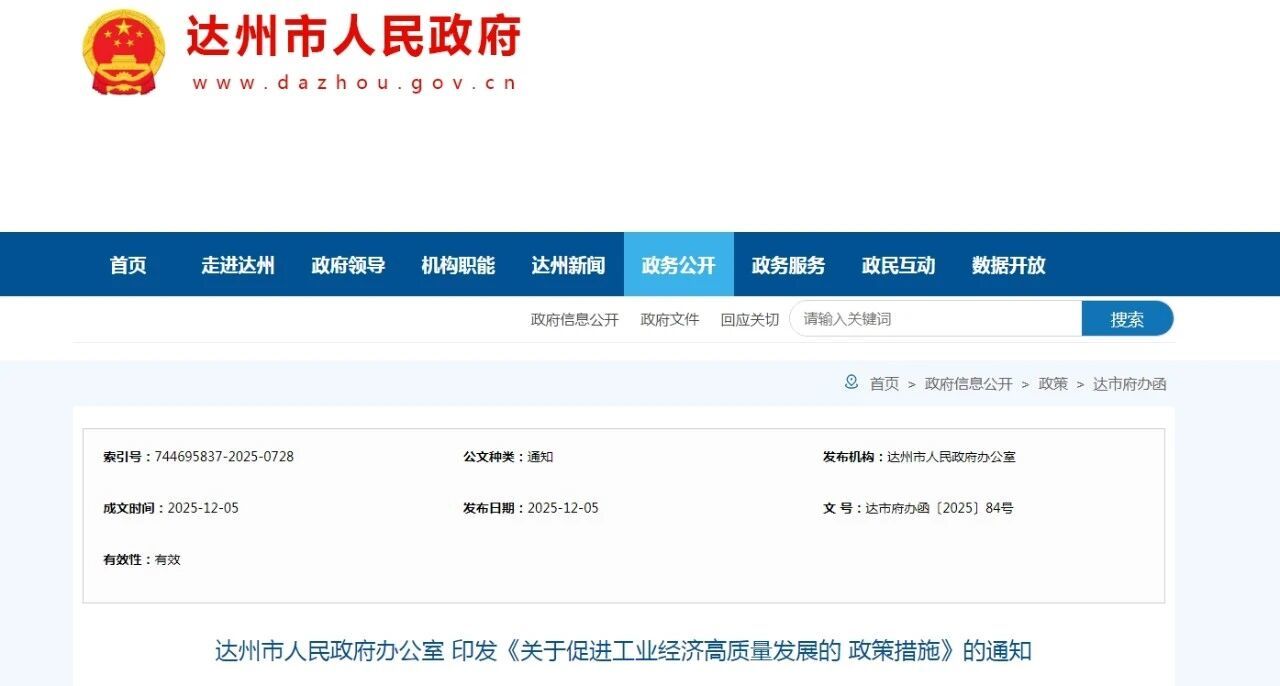
Task: Click 政府信息公开 in the breadcrumb
Action: pos(968,384)
